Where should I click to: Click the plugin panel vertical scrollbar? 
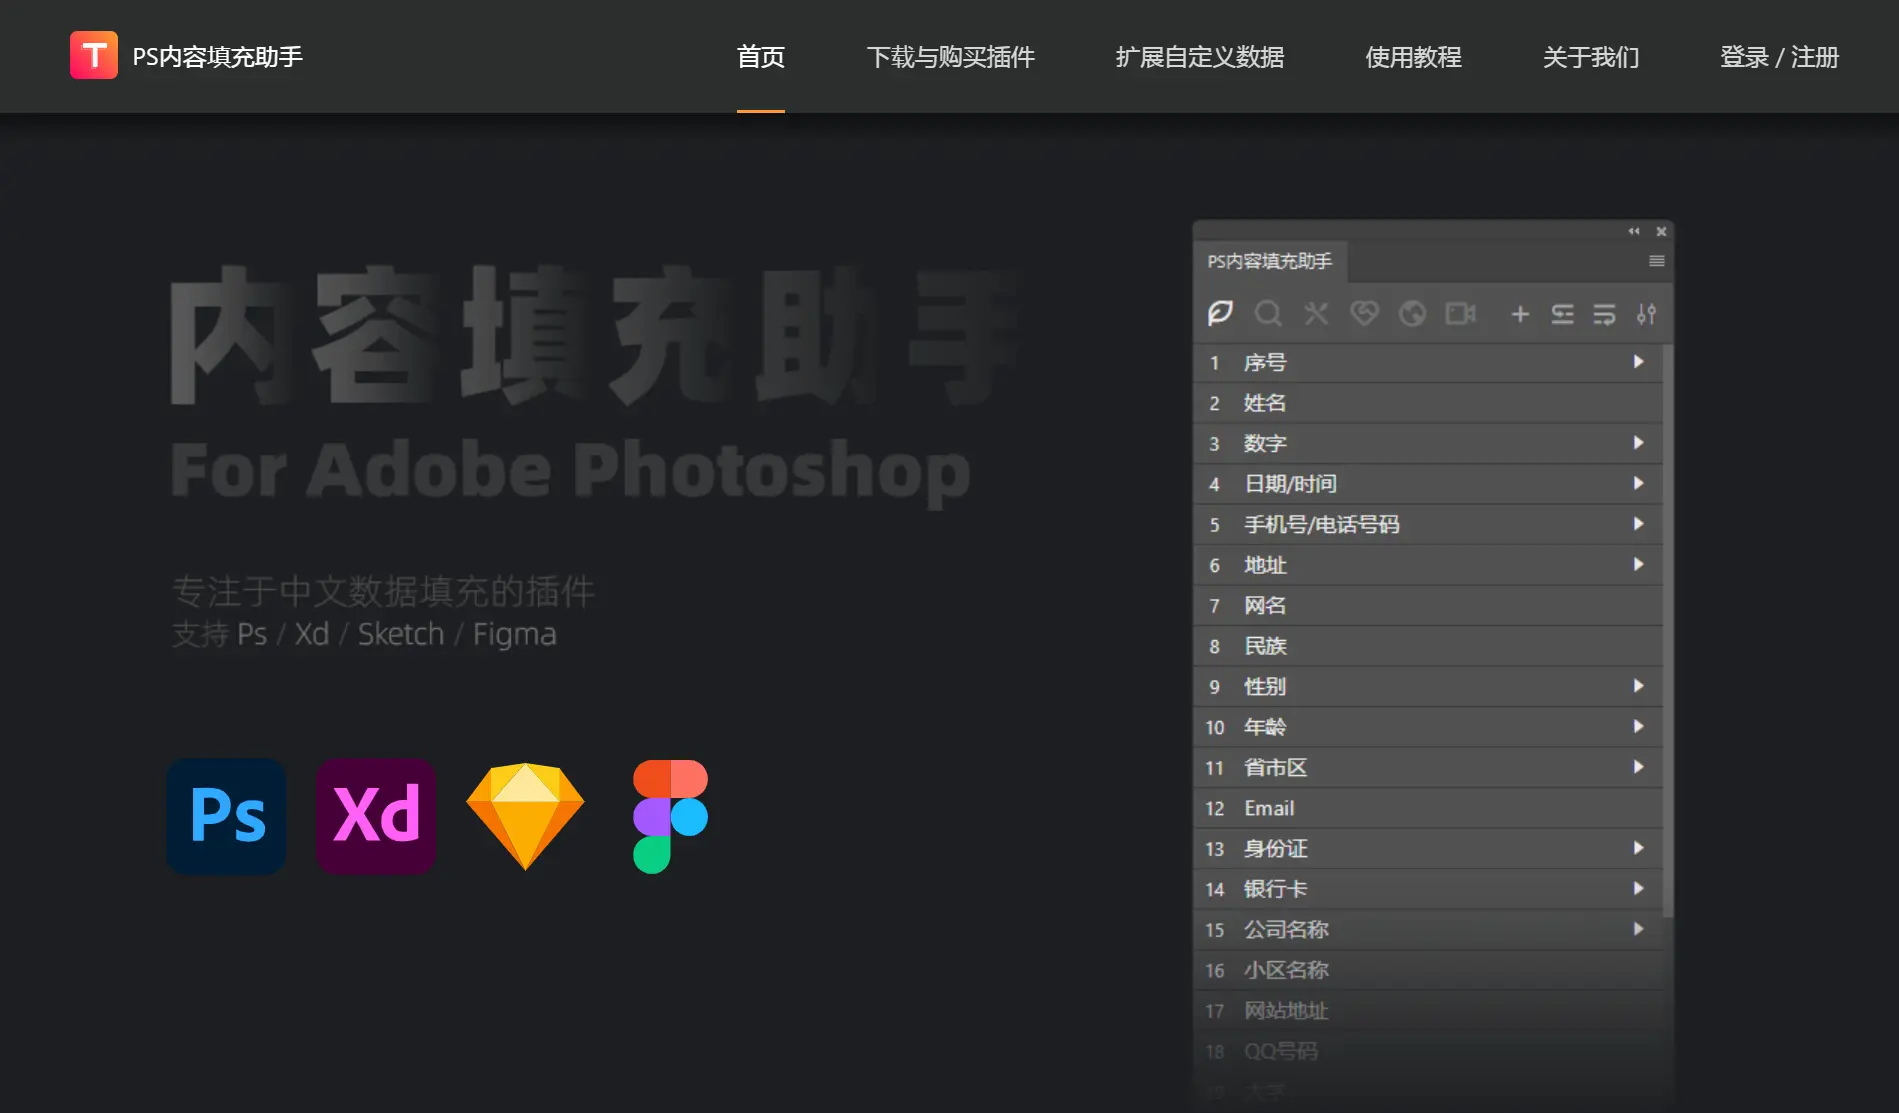pos(1667,630)
